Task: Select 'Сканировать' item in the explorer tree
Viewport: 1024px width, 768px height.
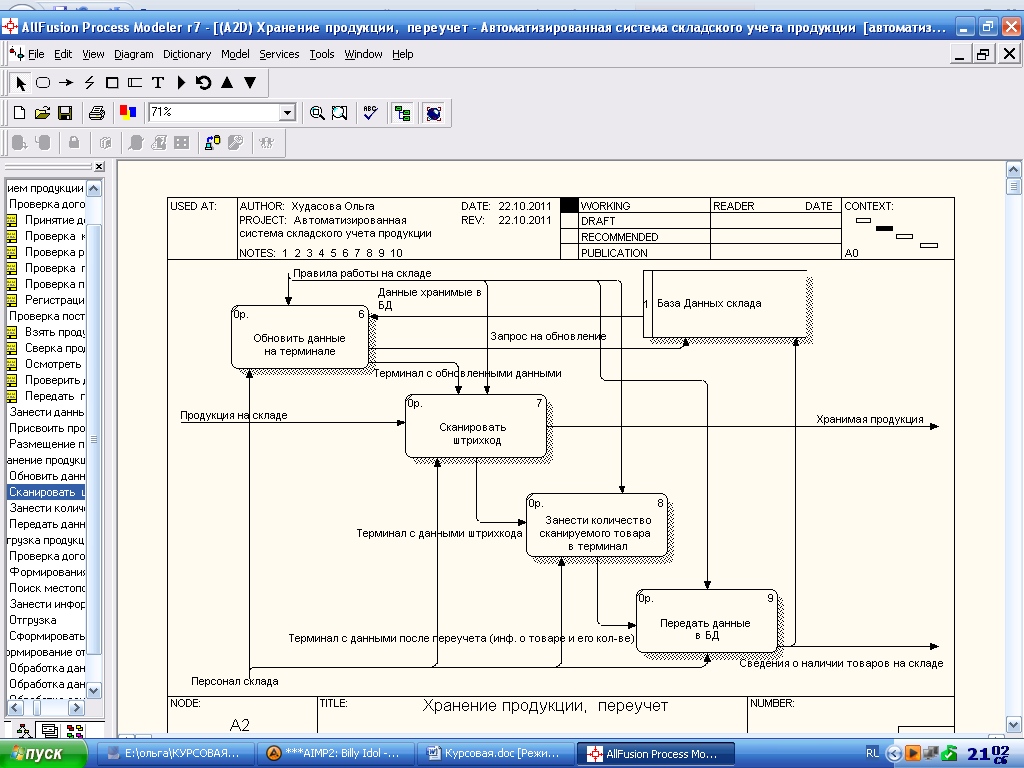Action: [x=46, y=492]
